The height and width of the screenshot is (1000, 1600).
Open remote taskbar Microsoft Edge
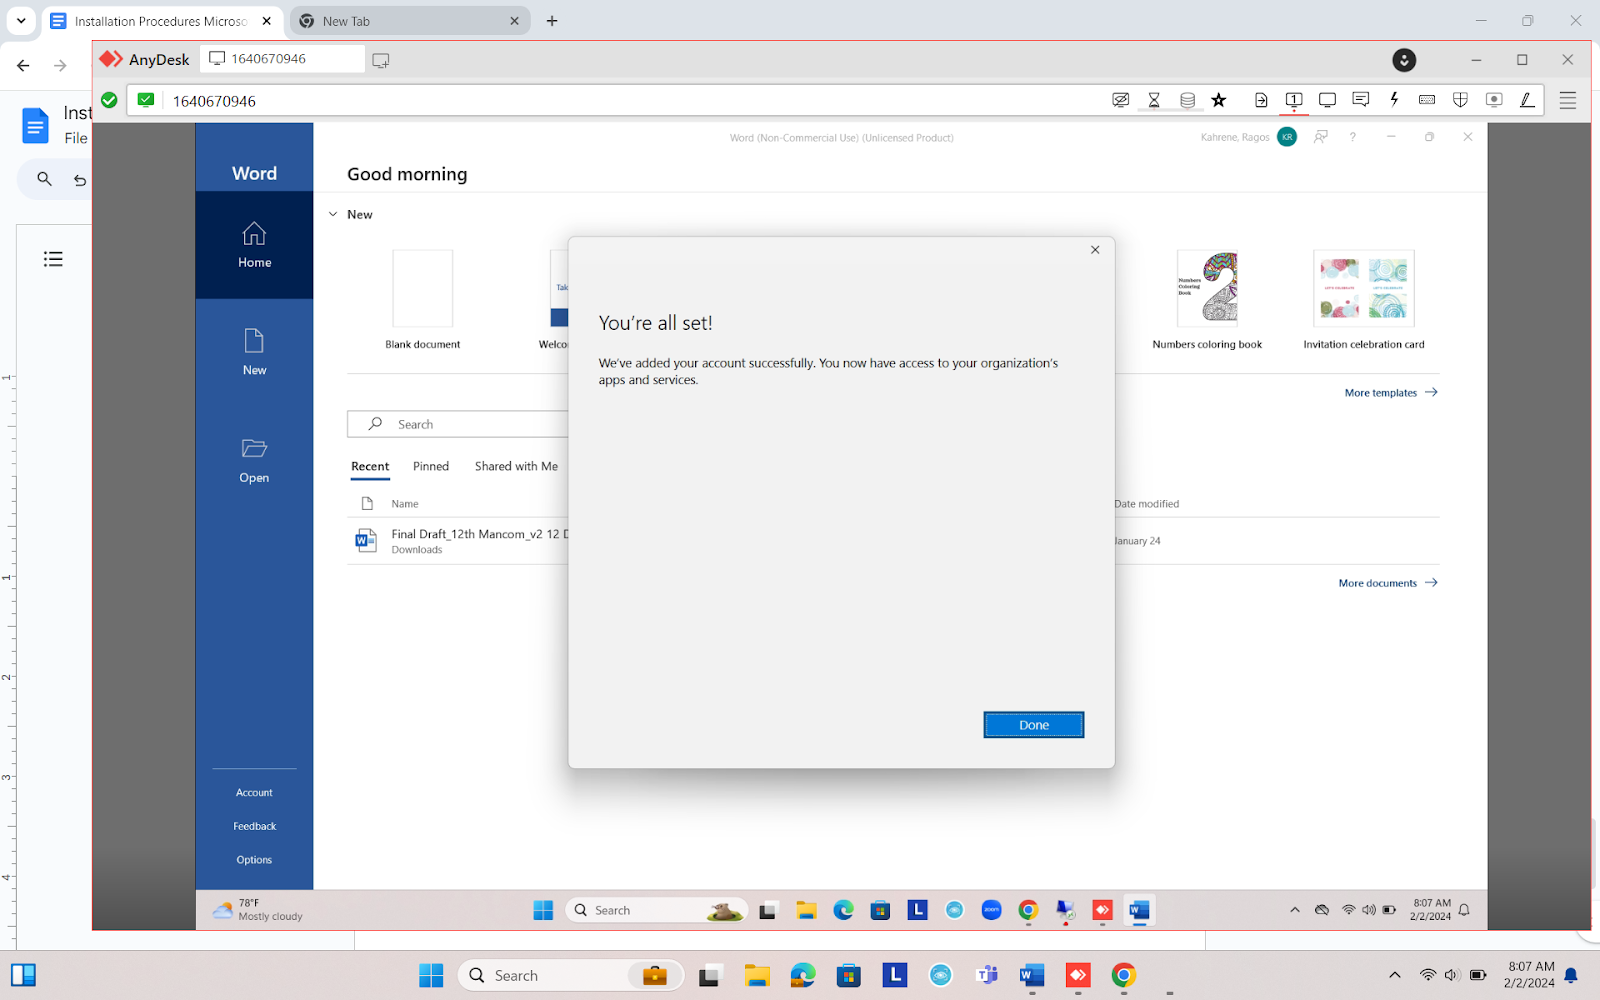click(843, 910)
